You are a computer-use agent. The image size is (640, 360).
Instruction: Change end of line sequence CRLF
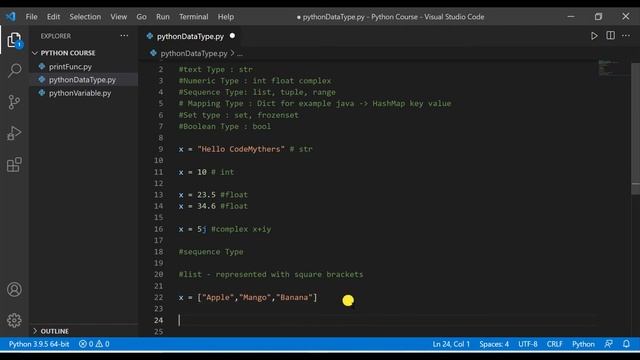click(x=554, y=344)
